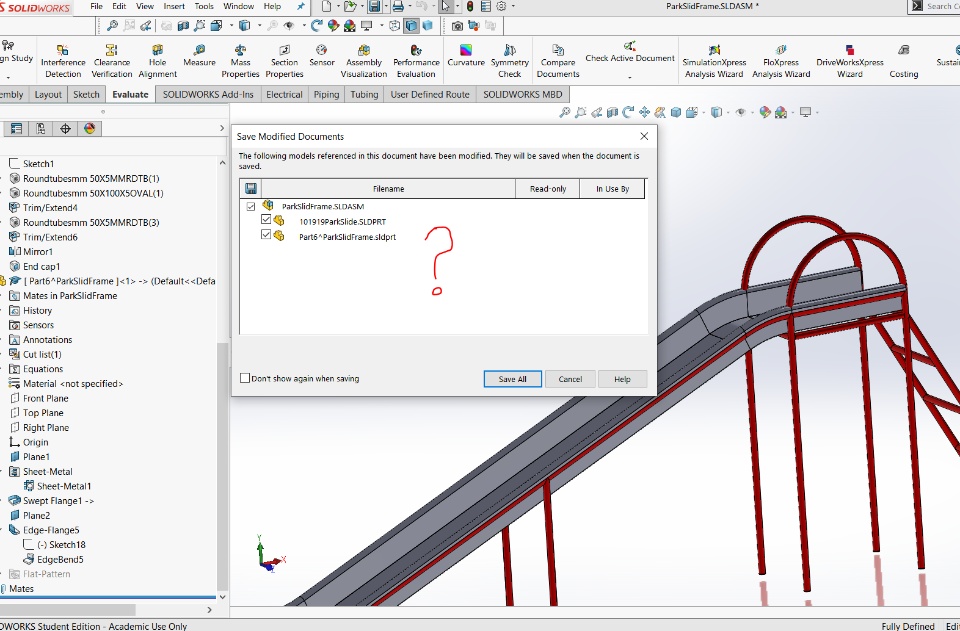Click Save All button
The height and width of the screenshot is (631, 960).
[512, 379]
